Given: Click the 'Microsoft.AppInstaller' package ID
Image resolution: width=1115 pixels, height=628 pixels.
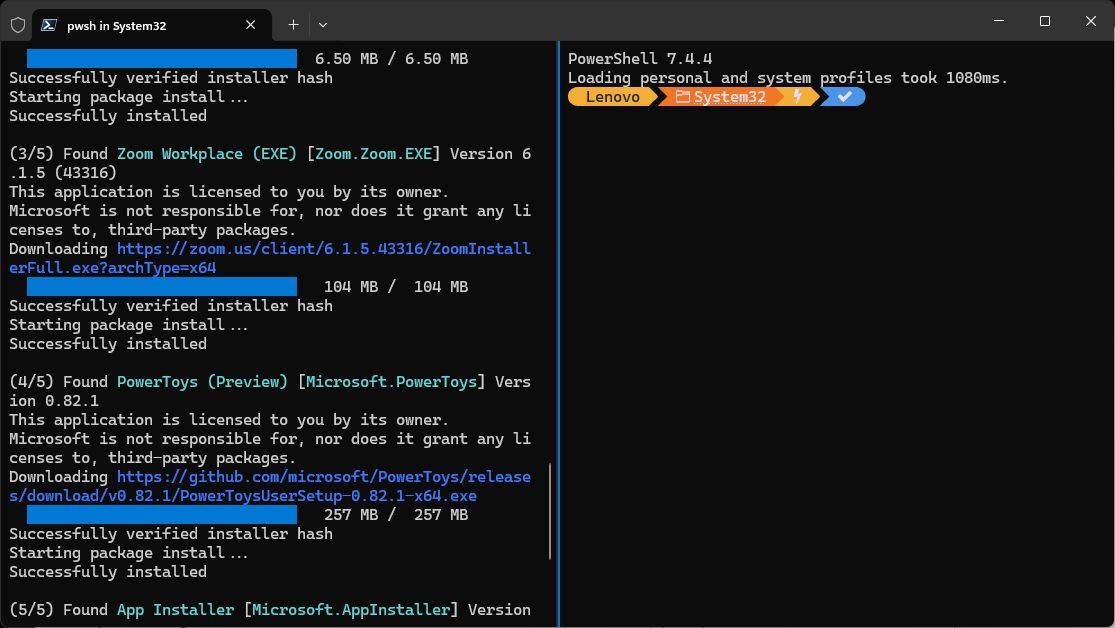Looking at the screenshot, I should [x=351, y=610].
